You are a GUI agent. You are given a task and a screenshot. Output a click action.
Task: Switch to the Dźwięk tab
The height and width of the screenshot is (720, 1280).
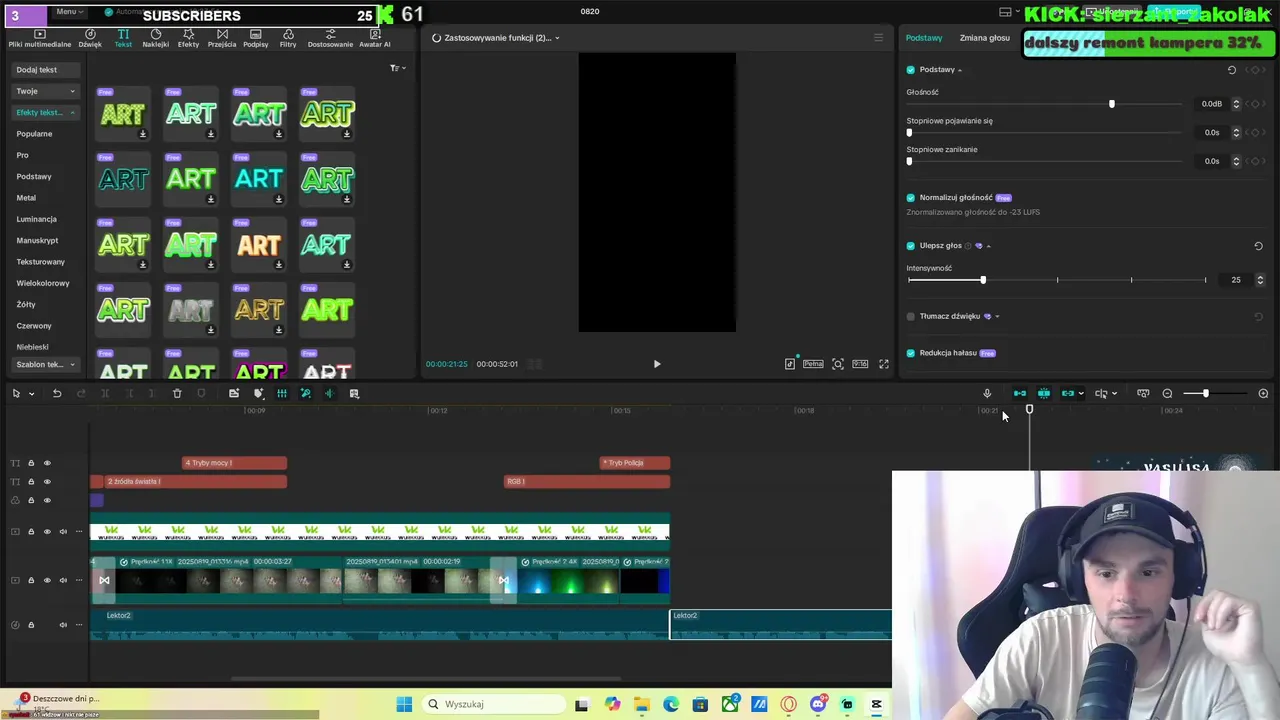pos(90,38)
